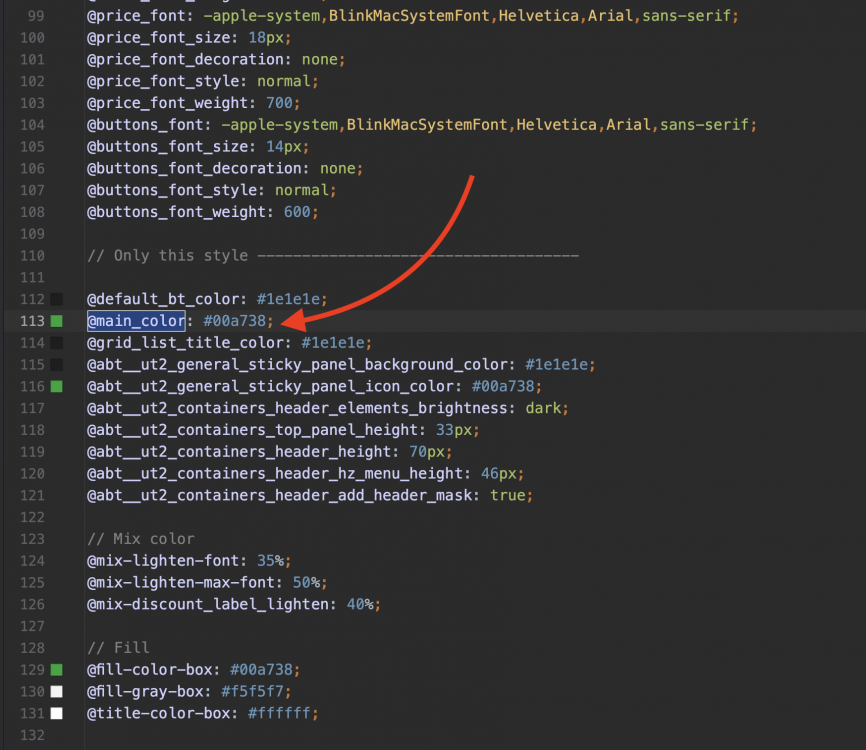
Task: Open color picker for sticky_panel_background_color line
Action: point(57,364)
